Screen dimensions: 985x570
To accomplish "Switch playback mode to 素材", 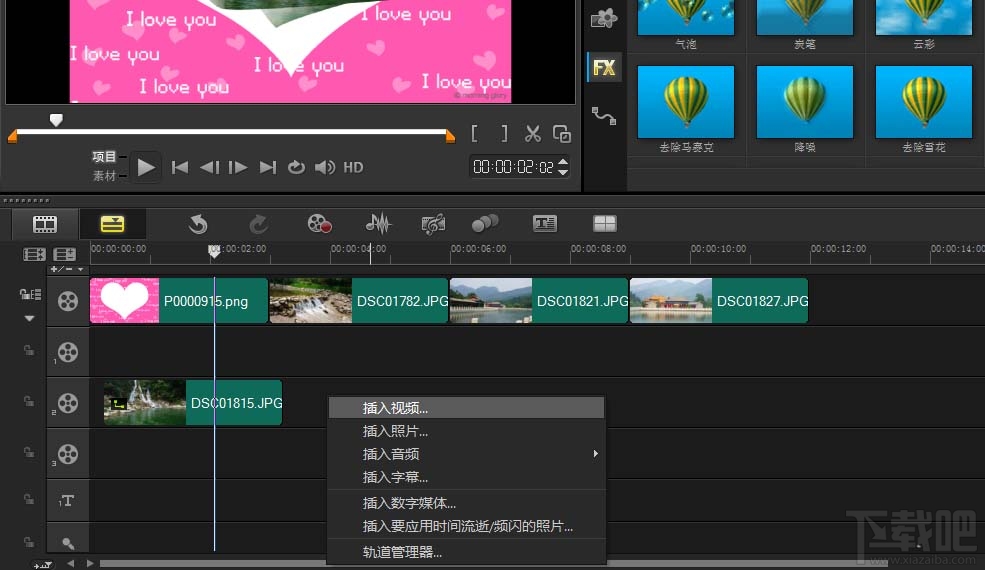I will pos(104,176).
